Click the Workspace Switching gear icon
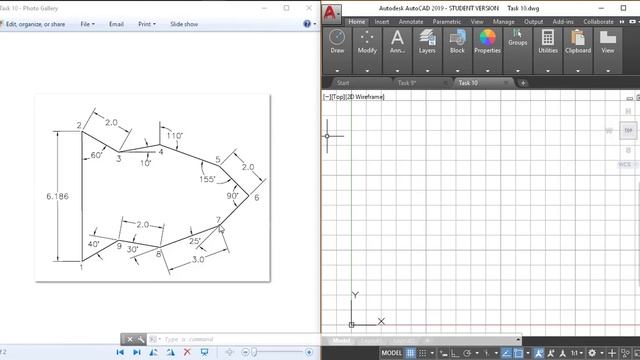The image size is (640, 360). pos(592,353)
